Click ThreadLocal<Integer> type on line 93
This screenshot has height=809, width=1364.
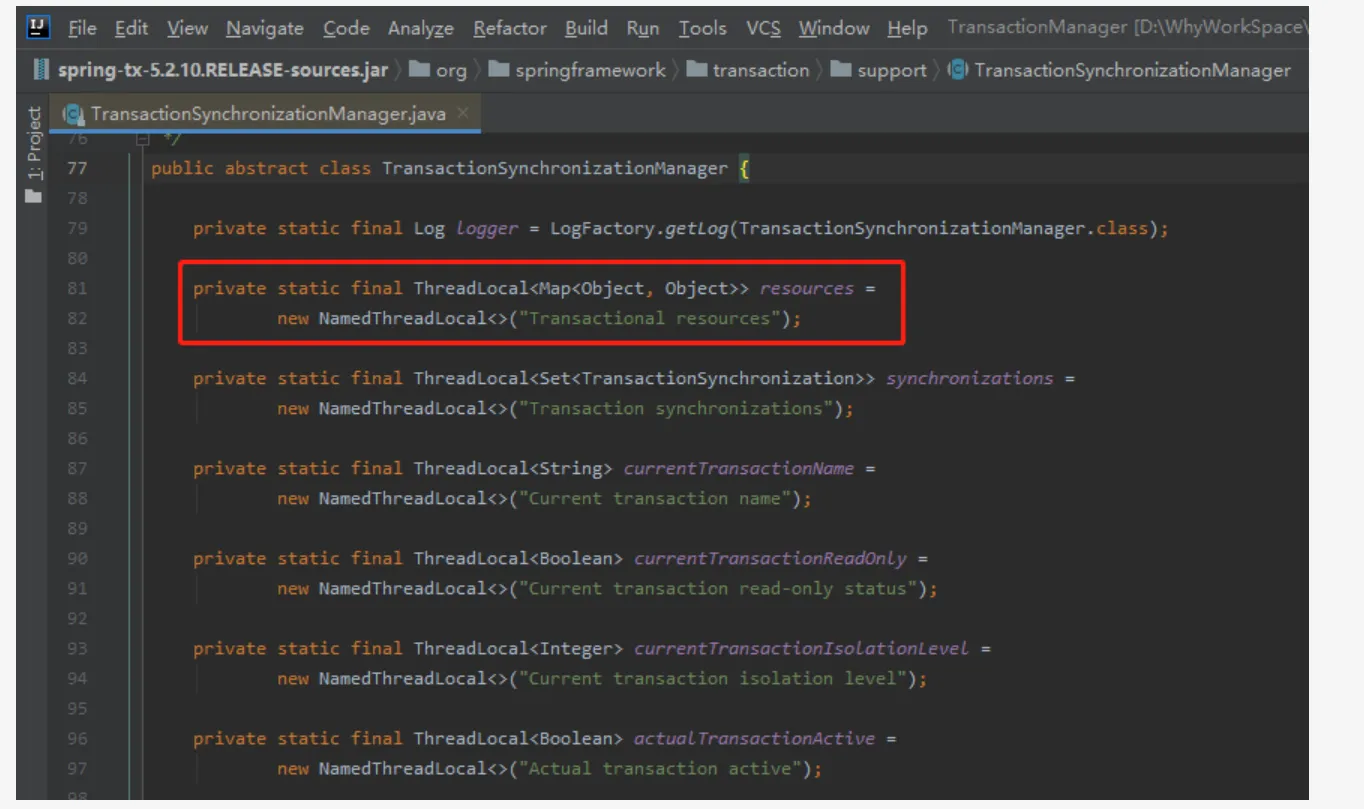coord(519,649)
